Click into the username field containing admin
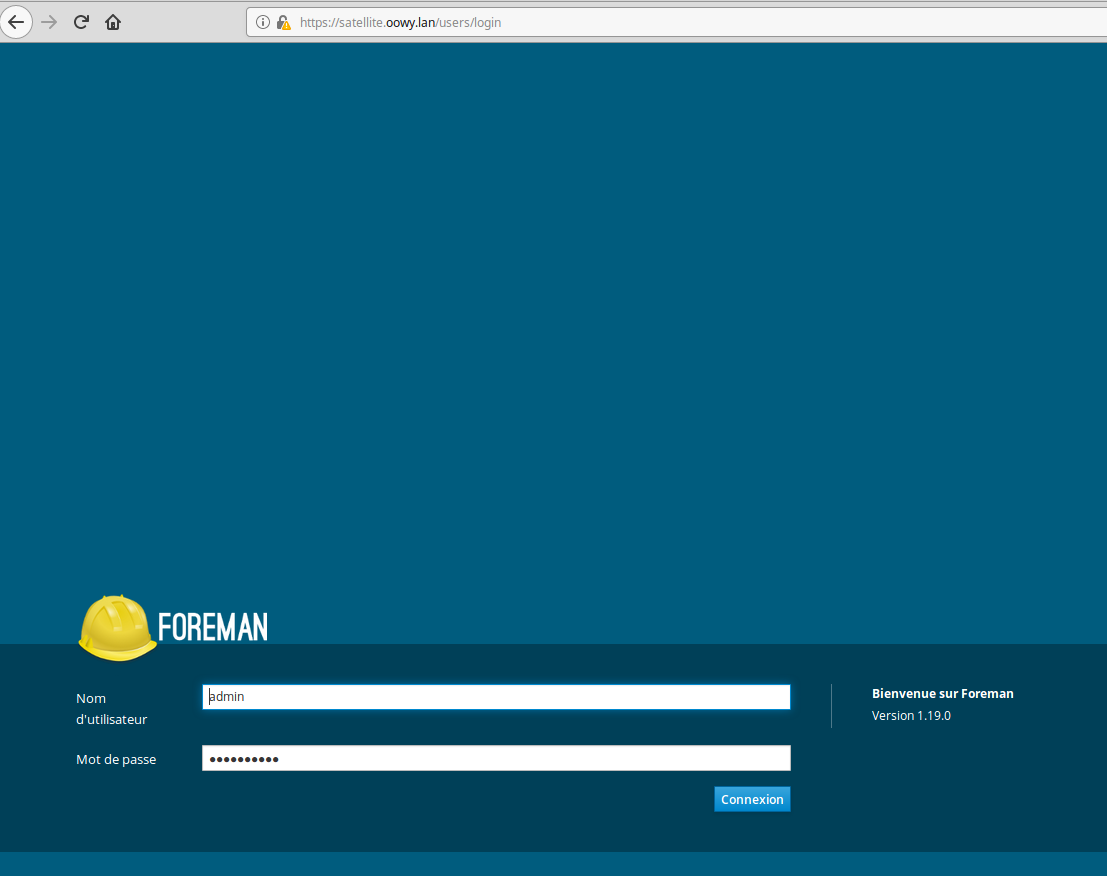 (x=496, y=697)
